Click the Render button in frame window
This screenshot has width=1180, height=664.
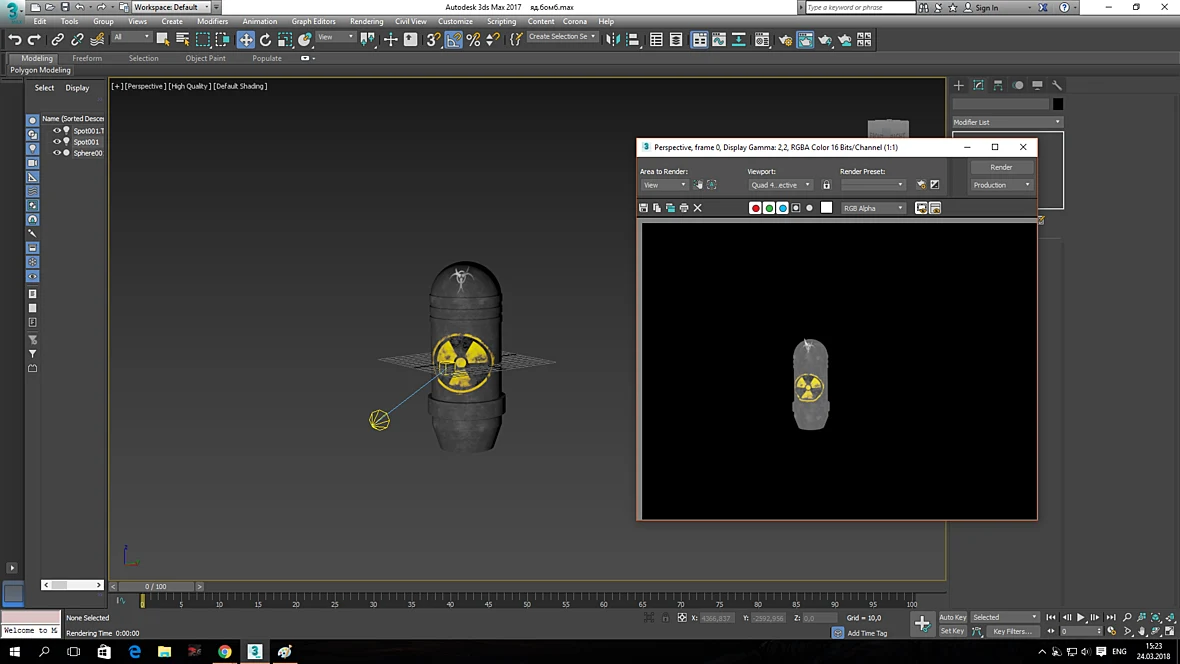click(1001, 167)
